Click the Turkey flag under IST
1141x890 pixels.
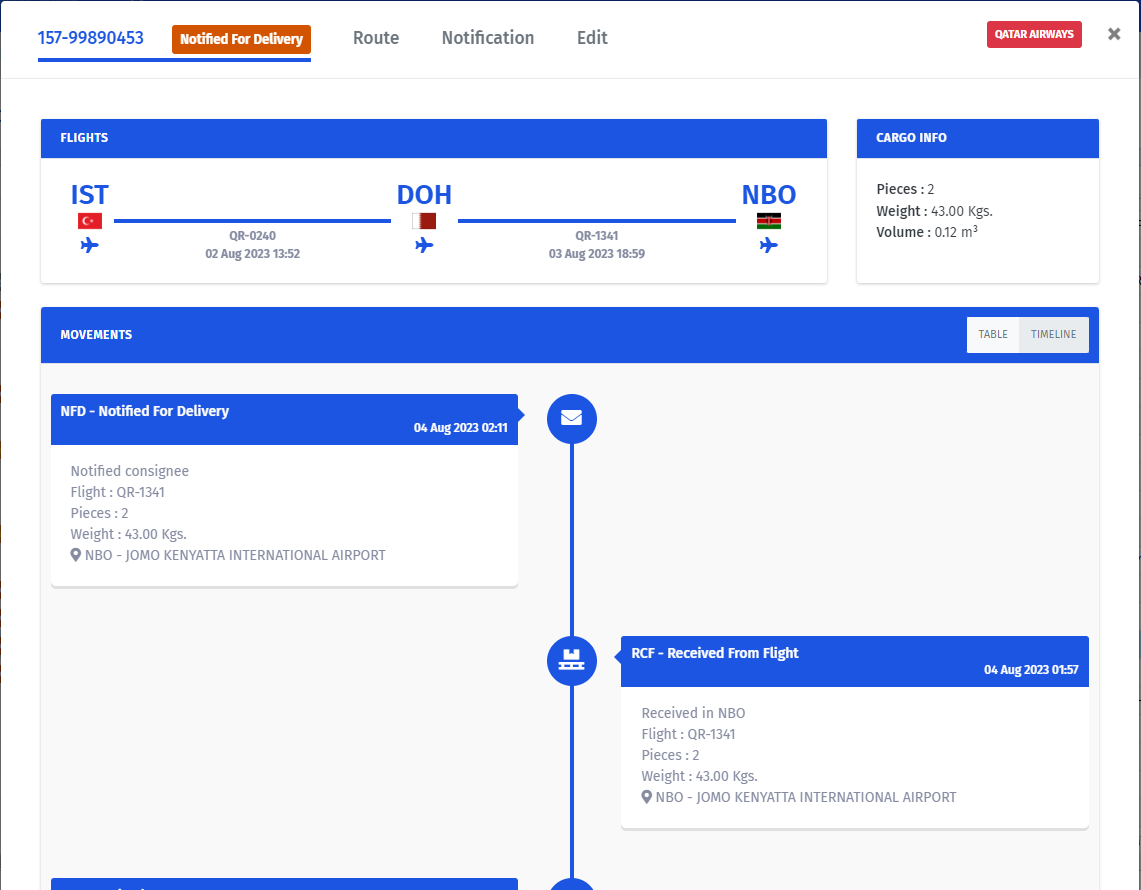(90, 220)
